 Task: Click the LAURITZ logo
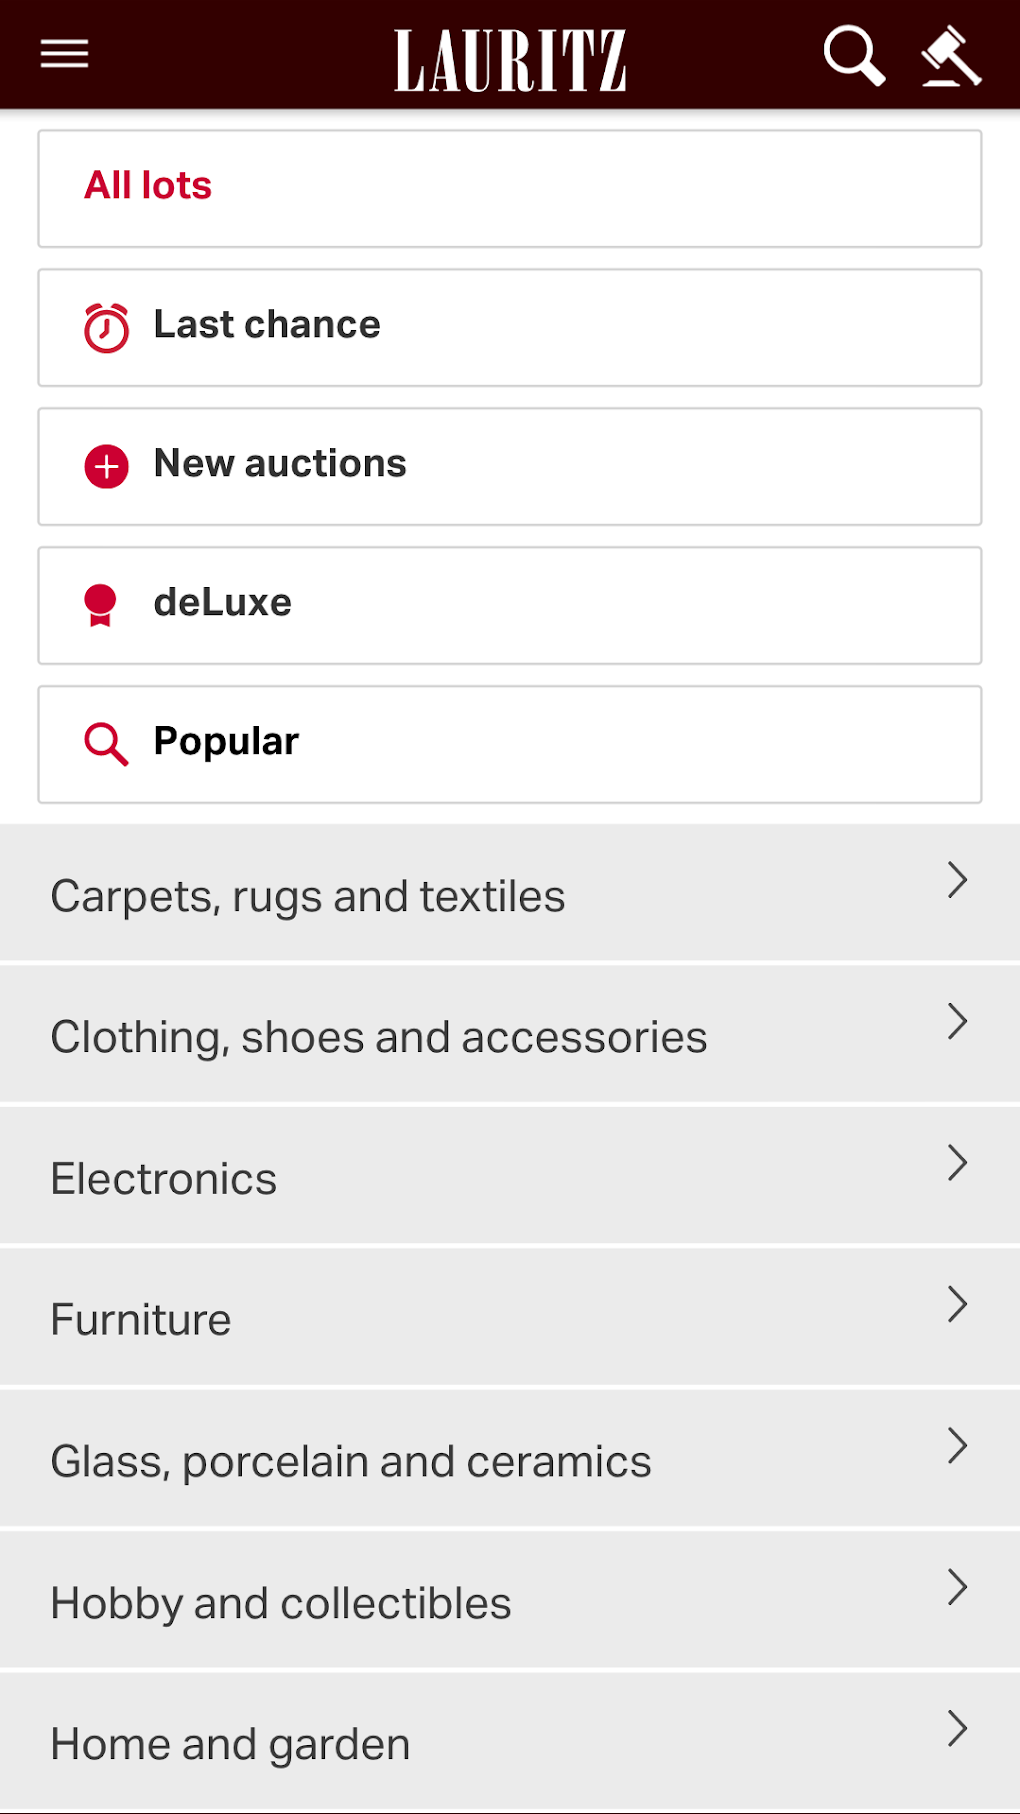(510, 60)
